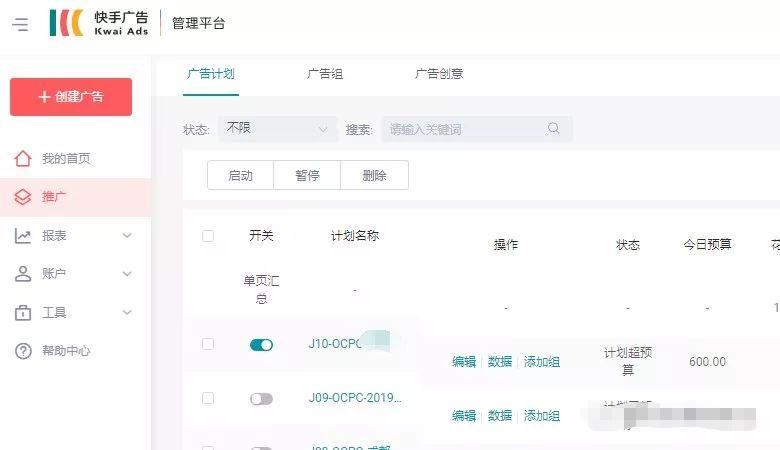Click the 管理平台 header title

pos(198,23)
